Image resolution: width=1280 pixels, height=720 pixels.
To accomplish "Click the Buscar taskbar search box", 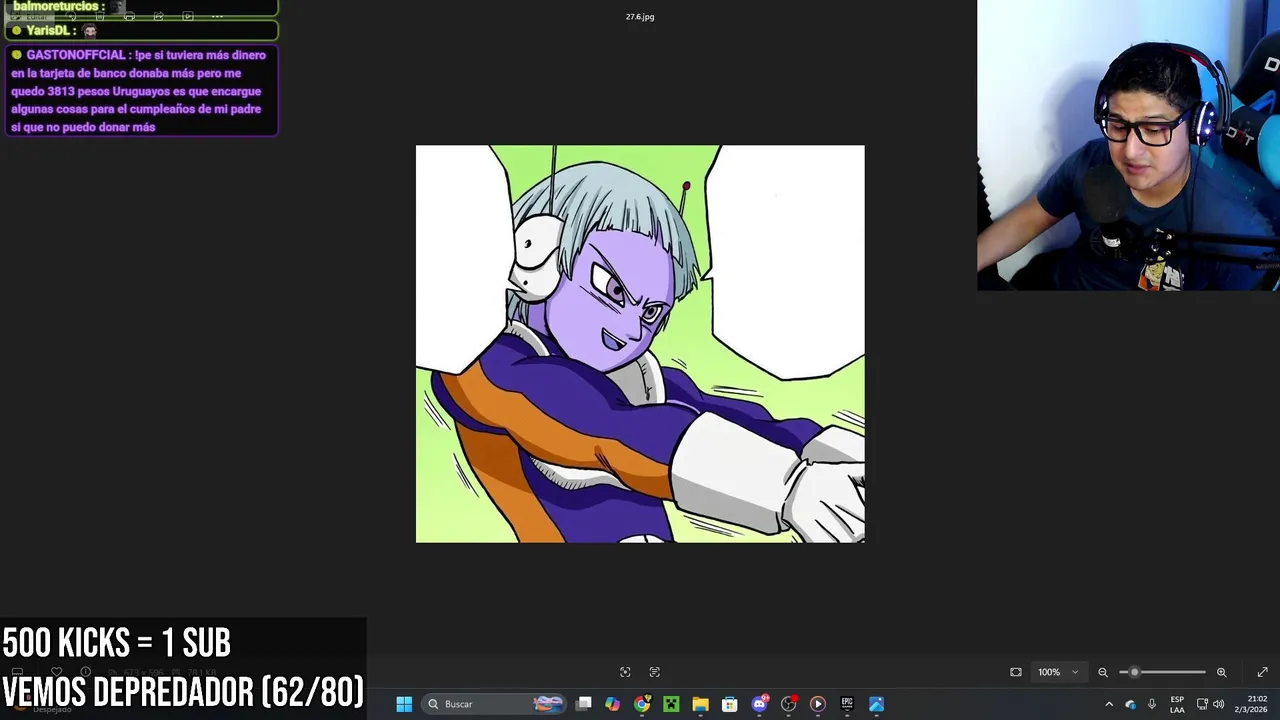I will point(494,704).
